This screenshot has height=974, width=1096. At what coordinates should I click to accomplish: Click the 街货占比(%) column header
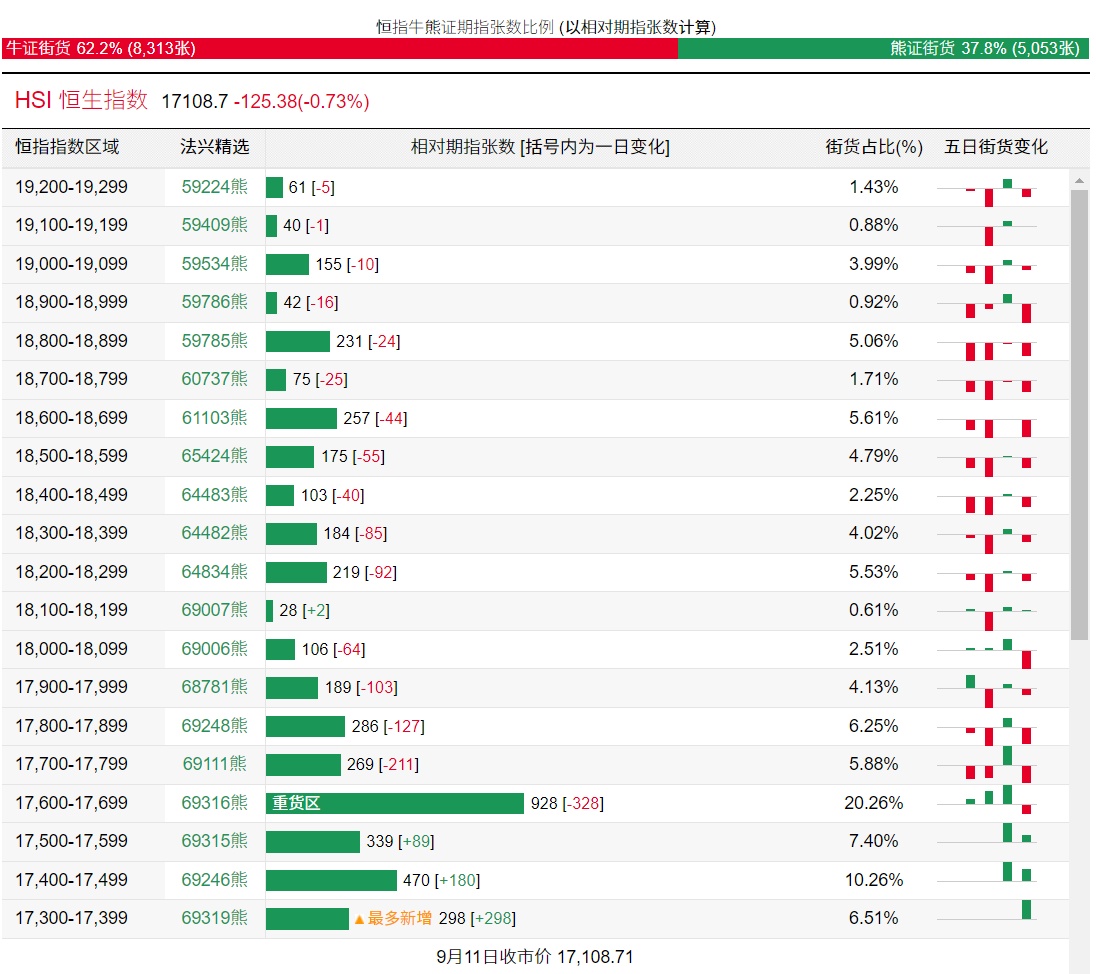873,147
